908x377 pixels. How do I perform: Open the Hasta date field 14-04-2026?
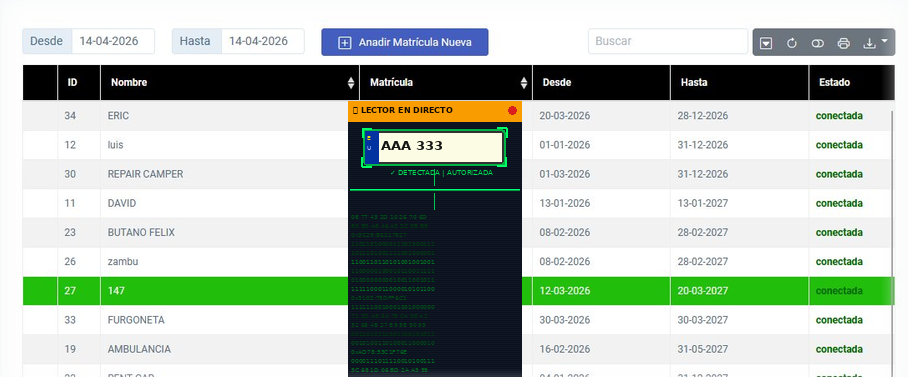click(262, 41)
